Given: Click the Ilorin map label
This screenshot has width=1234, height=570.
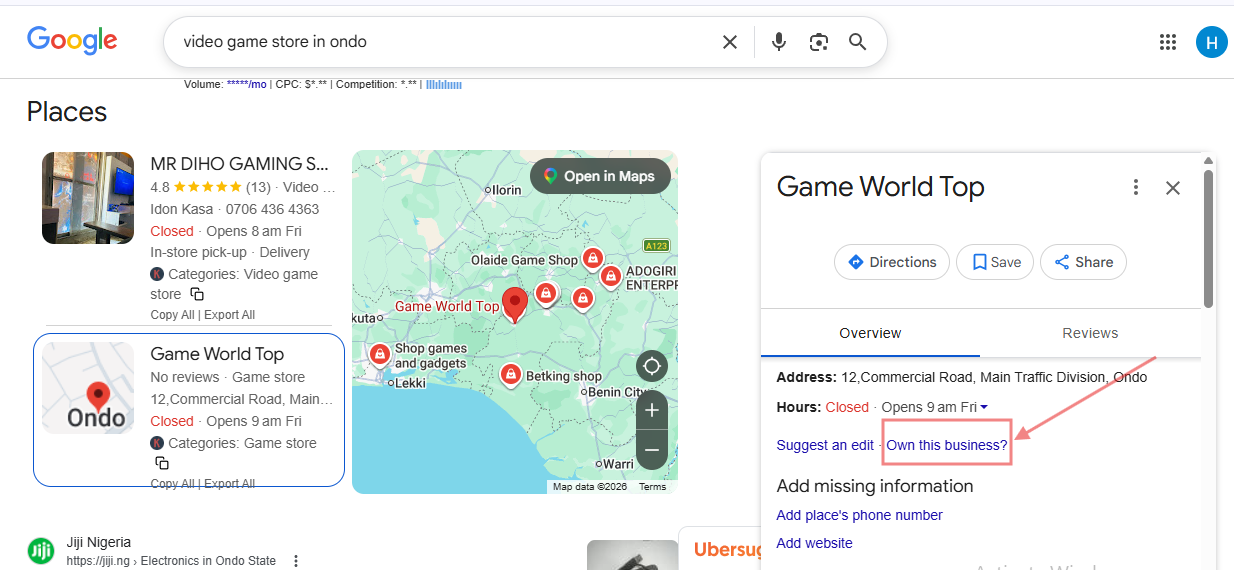Looking at the screenshot, I should (x=506, y=189).
